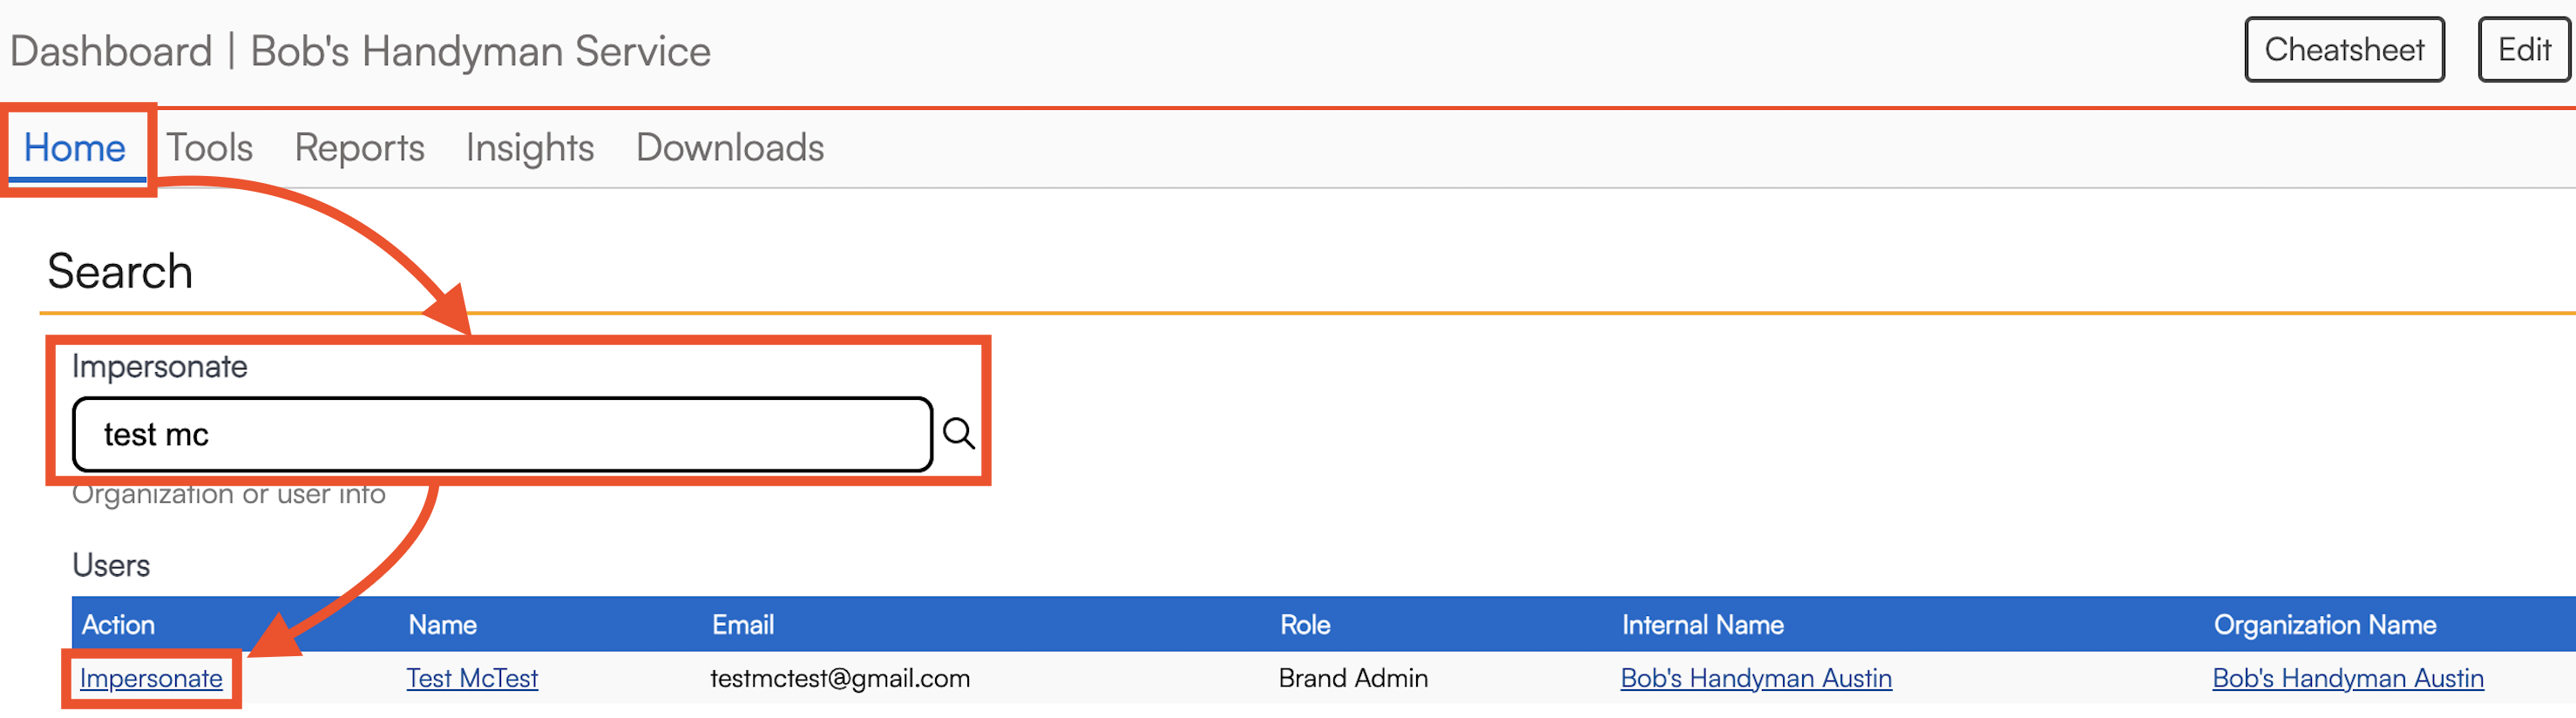This screenshot has width=2576, height=718.
Task: Select the Insights tab
Action: (x=530, y=148)
